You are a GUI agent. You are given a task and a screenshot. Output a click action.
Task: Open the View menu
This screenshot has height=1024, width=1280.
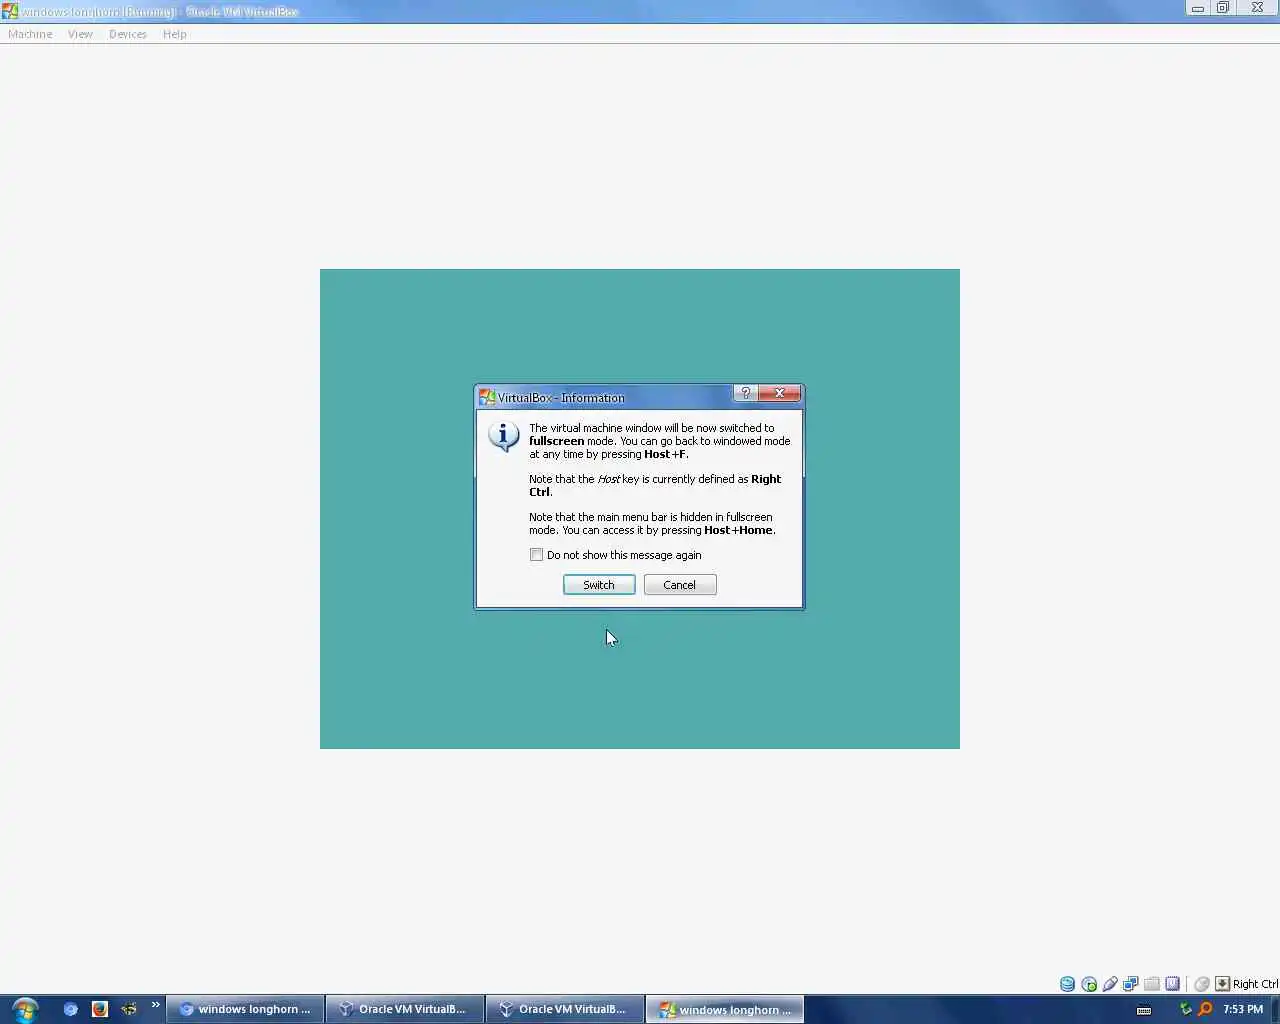coord(80,34)
